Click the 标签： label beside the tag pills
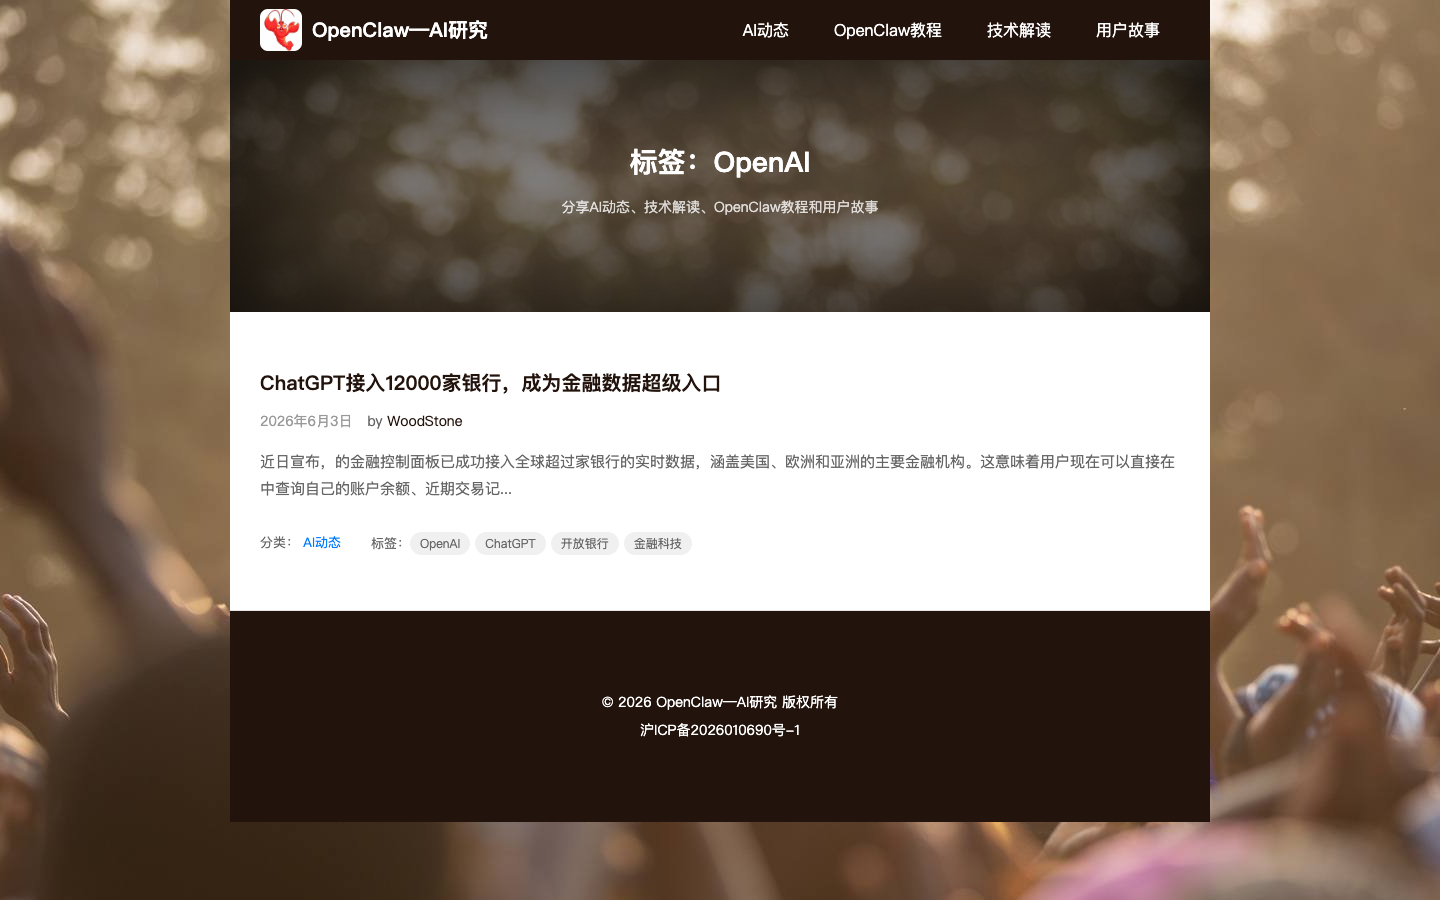Image resolution: width=1440 pixels, height=900 pixels. pyautogui.click(x=388, y=543)
